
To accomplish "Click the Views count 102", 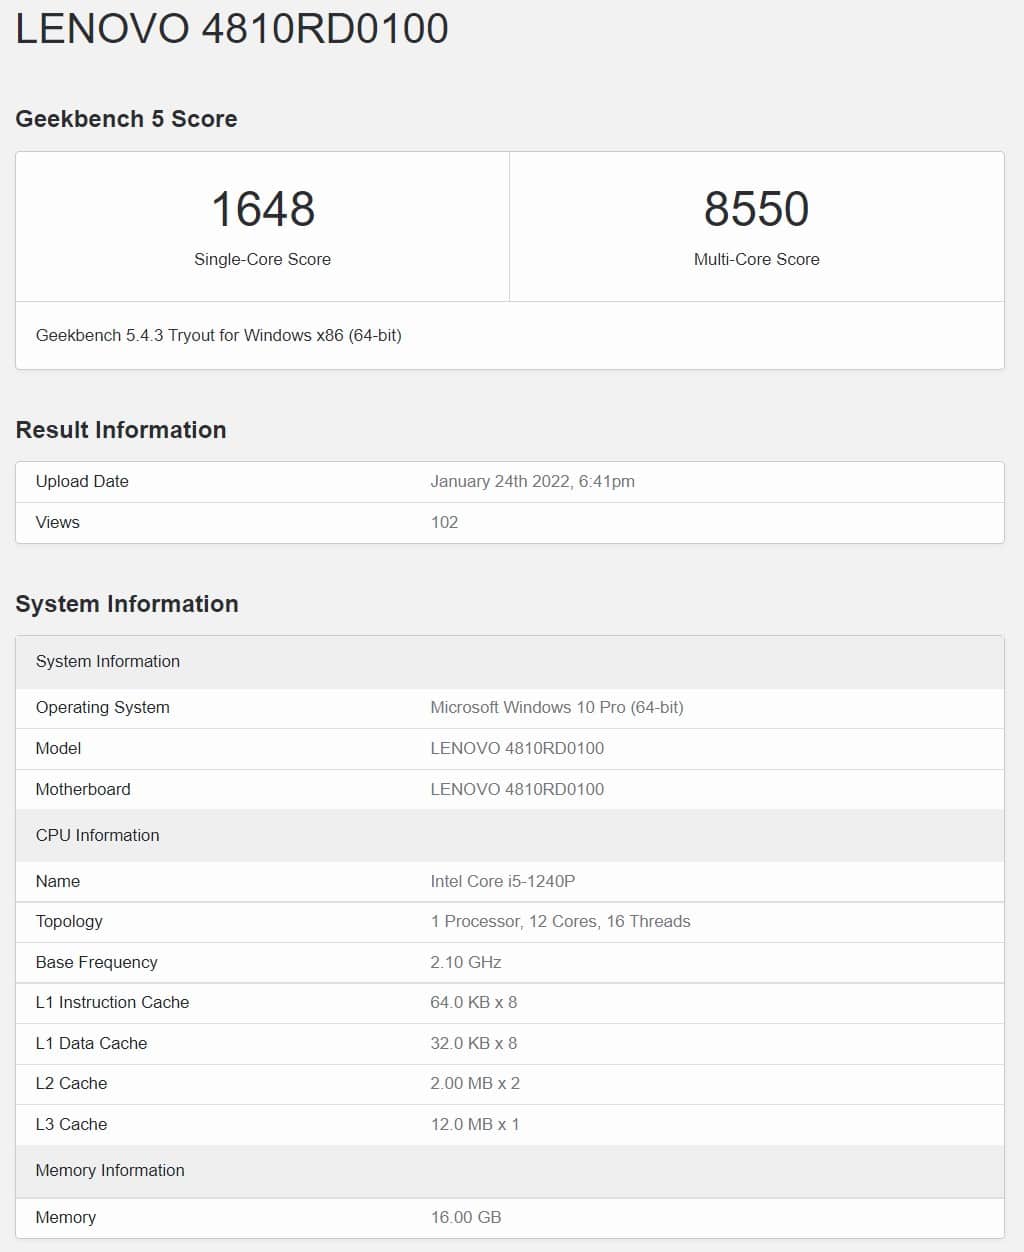I will pyautogui.click(x=444, y=522).
